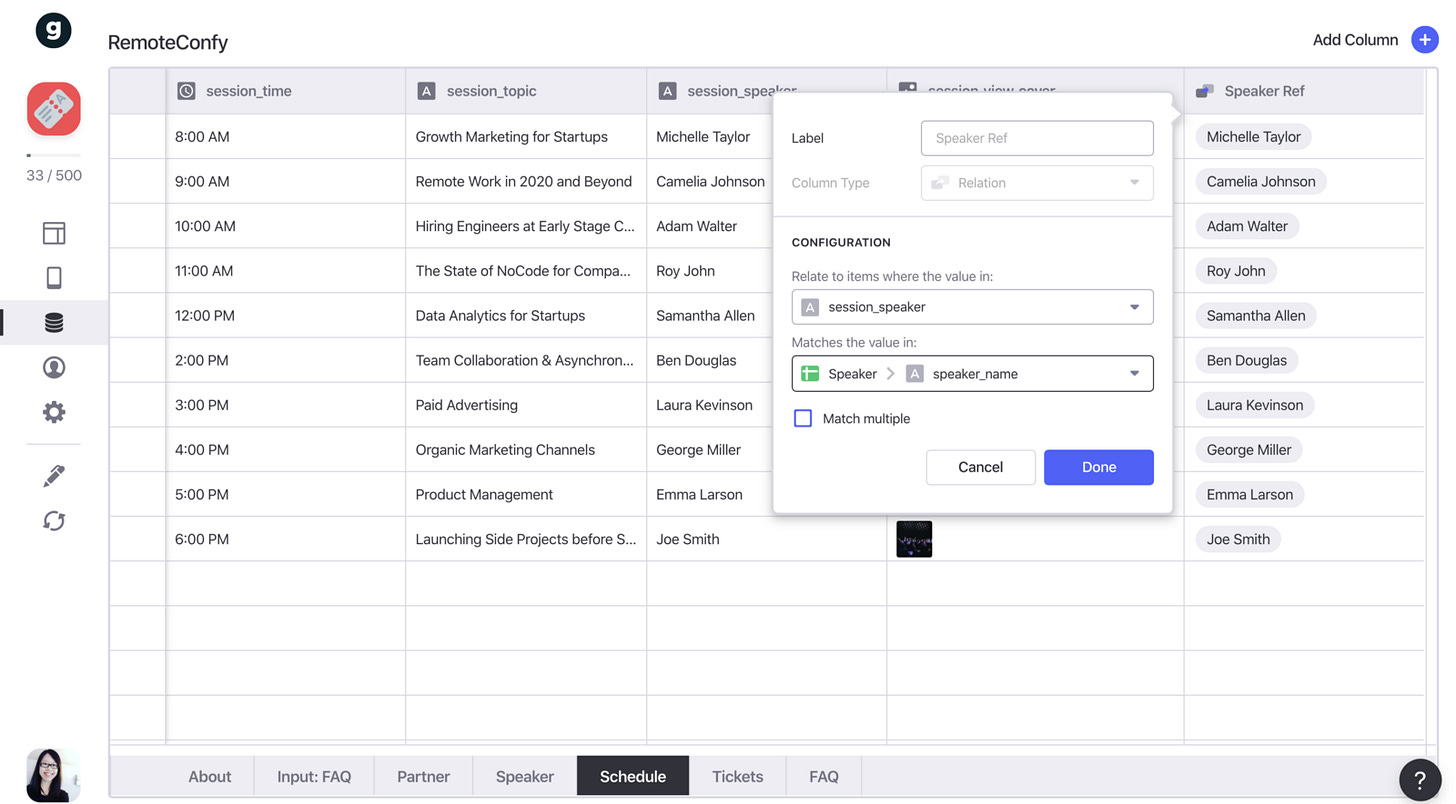This screenshot has width=1456, height=804.
Task: Switch to the About tab
Action: tap(210, 776)
